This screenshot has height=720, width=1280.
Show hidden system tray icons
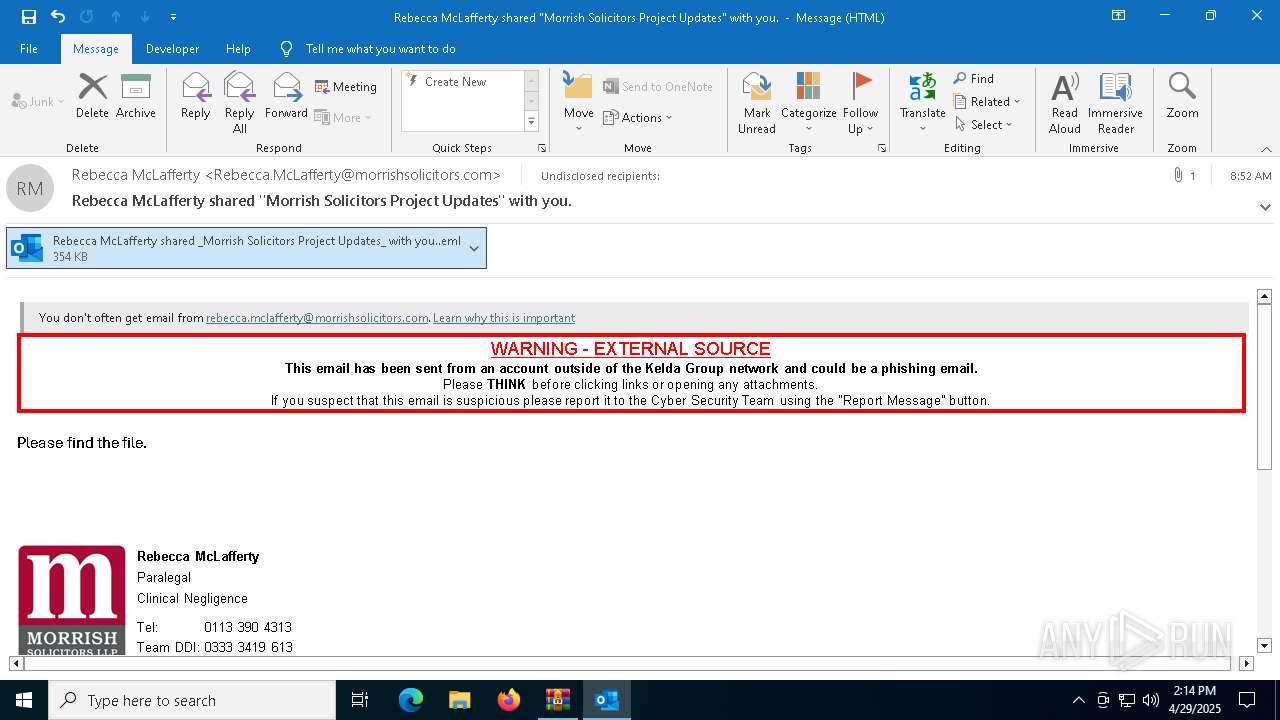point(1078,700)
